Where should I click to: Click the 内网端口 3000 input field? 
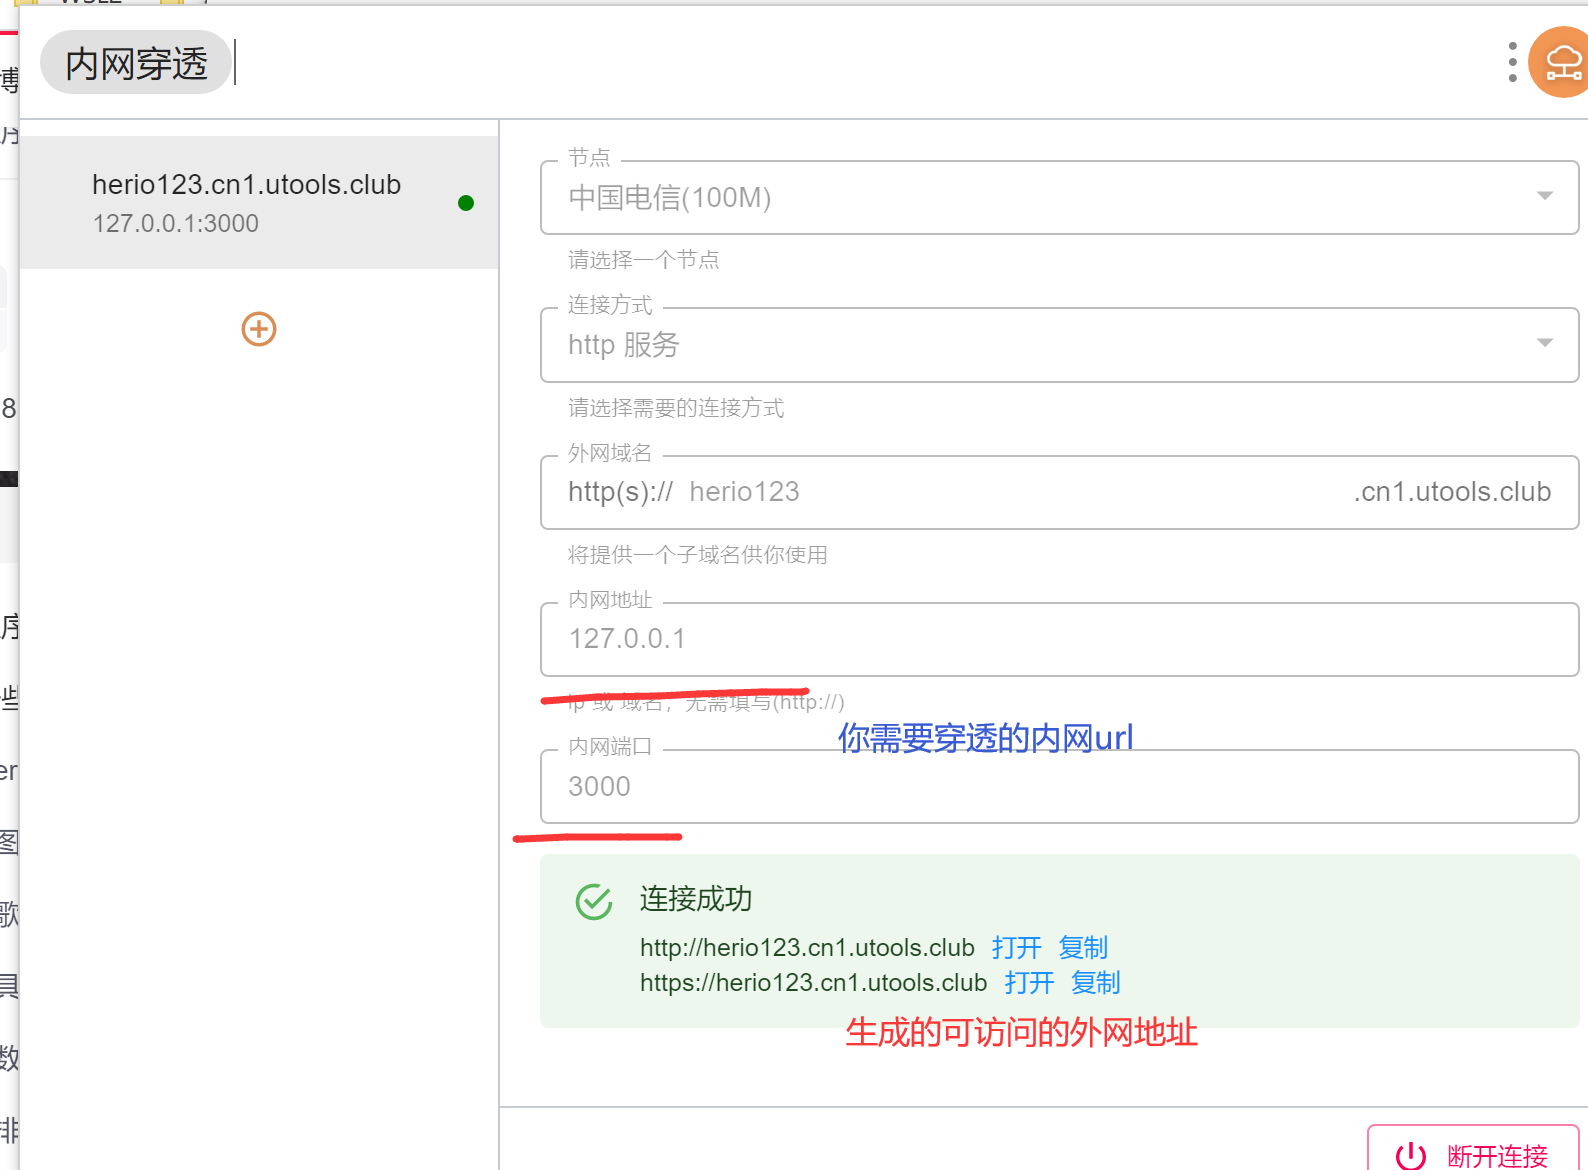[1059, 787]
